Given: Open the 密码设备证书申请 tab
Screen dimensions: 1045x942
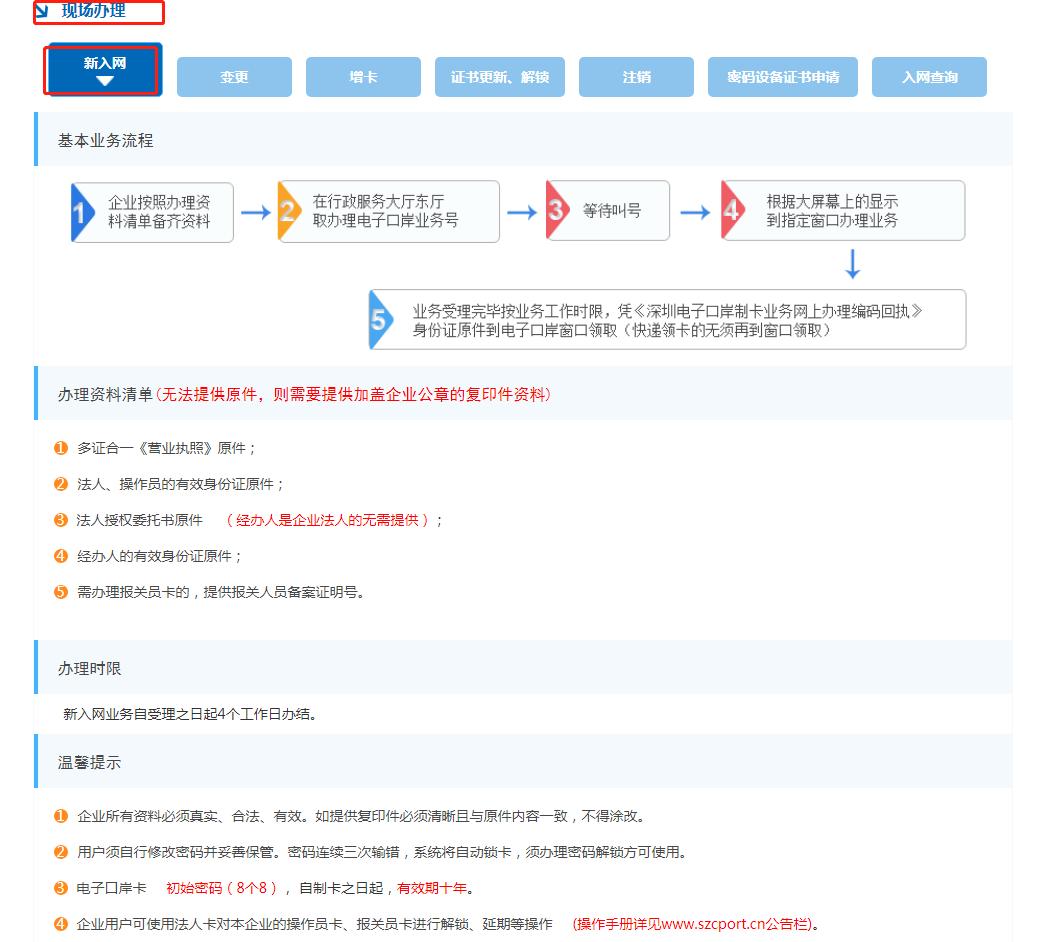Looking at the screenshot, I should 781,76.
